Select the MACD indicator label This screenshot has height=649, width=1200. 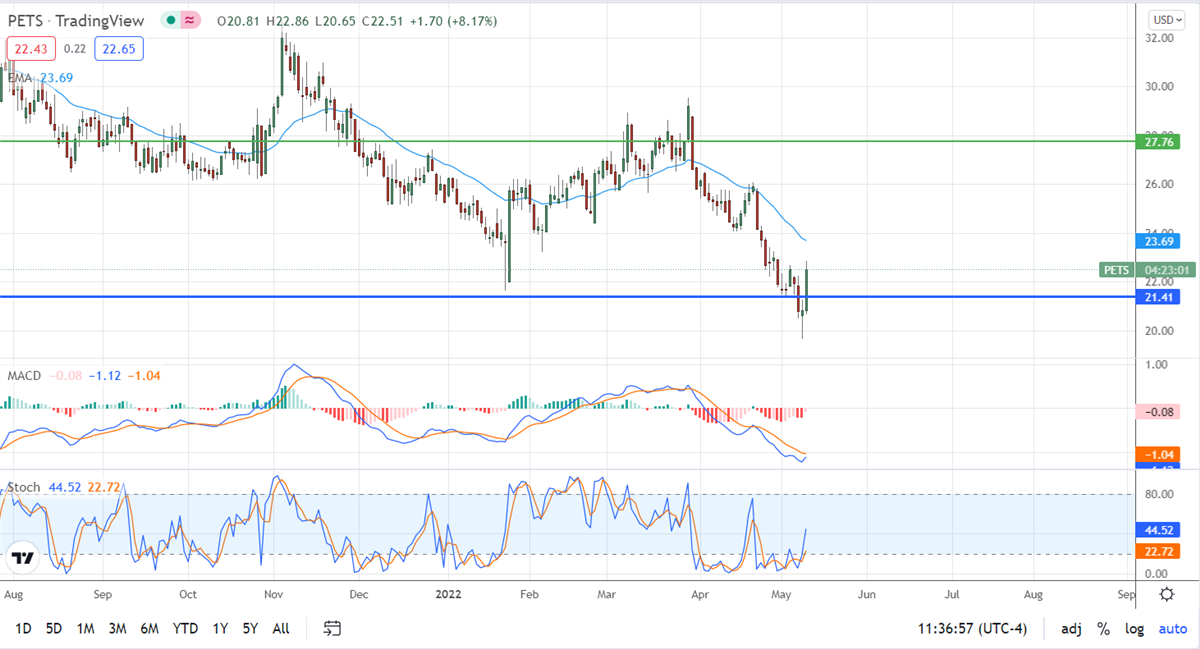(x=24, y=375)
